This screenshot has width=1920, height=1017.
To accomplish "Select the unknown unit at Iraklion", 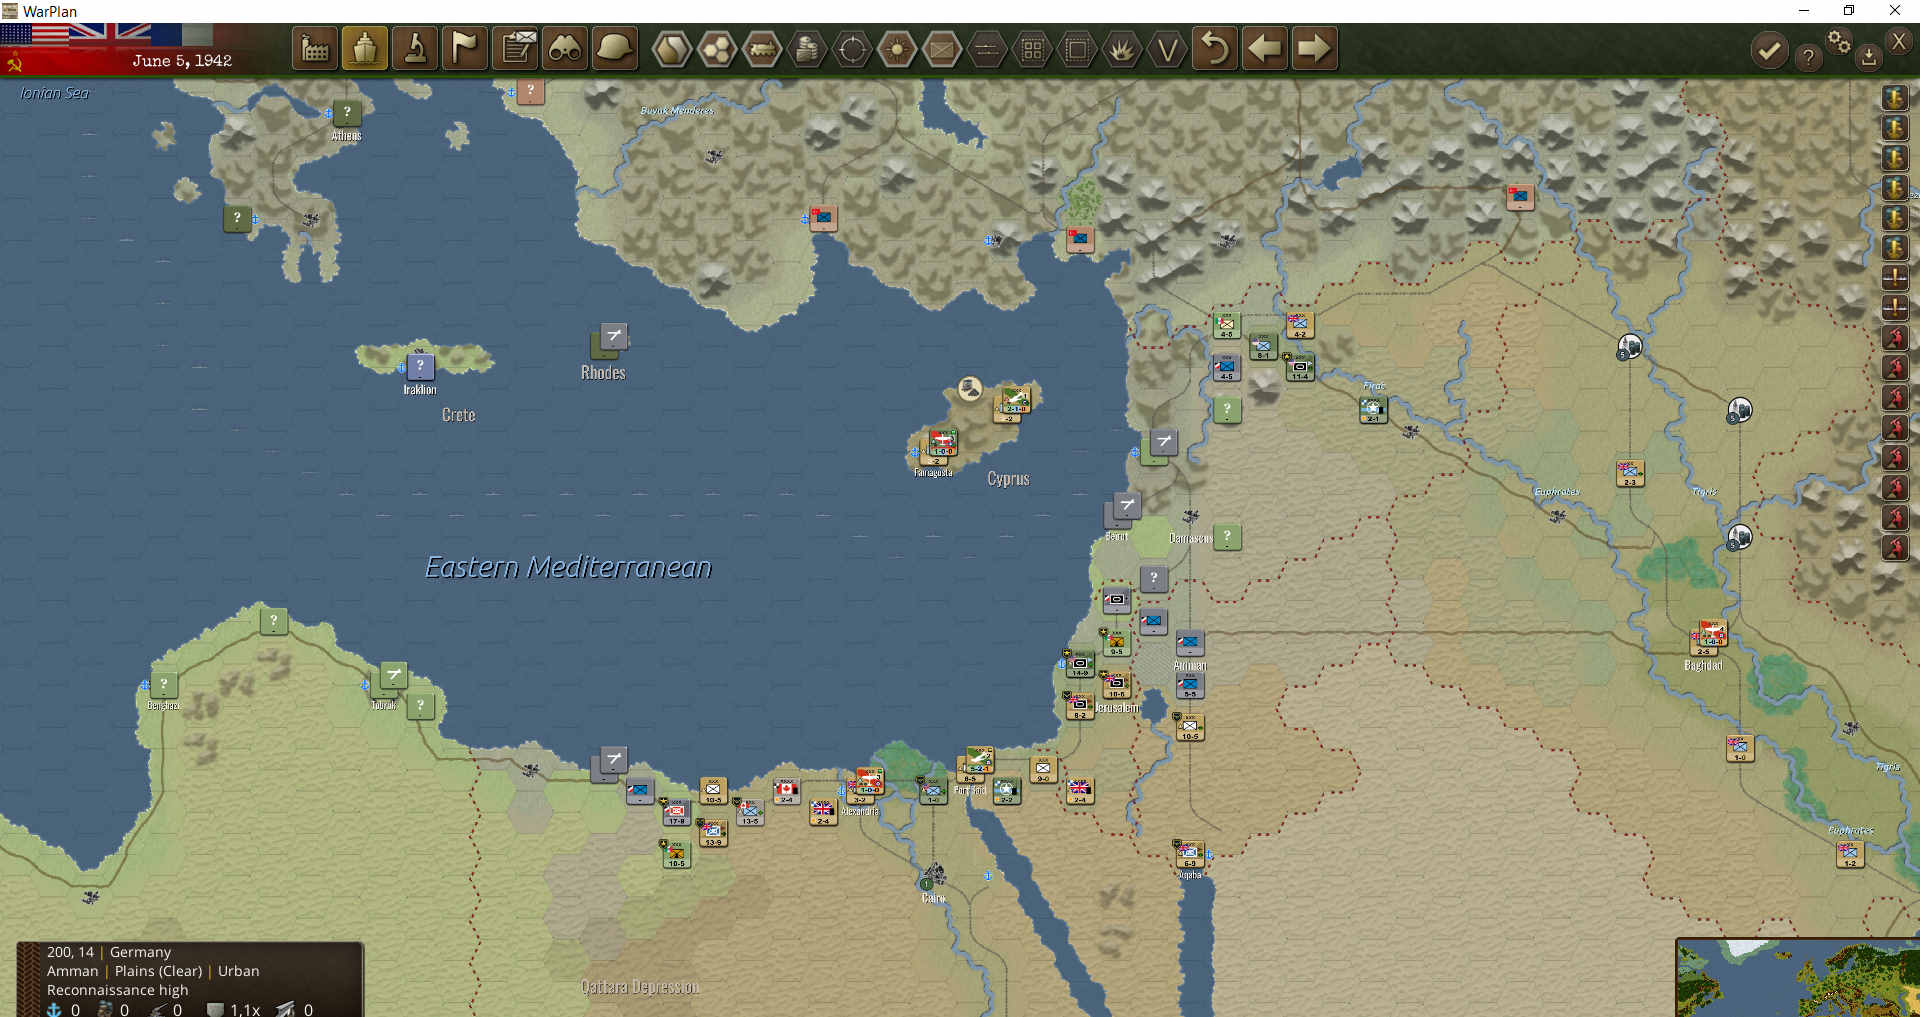I will (420, 366).
